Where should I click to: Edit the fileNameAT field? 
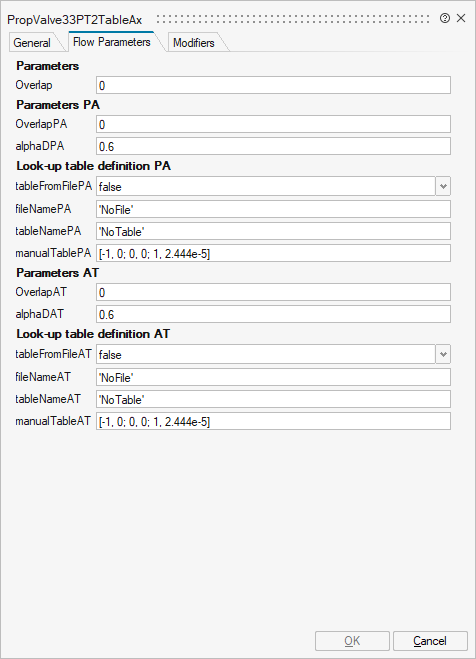274,377
